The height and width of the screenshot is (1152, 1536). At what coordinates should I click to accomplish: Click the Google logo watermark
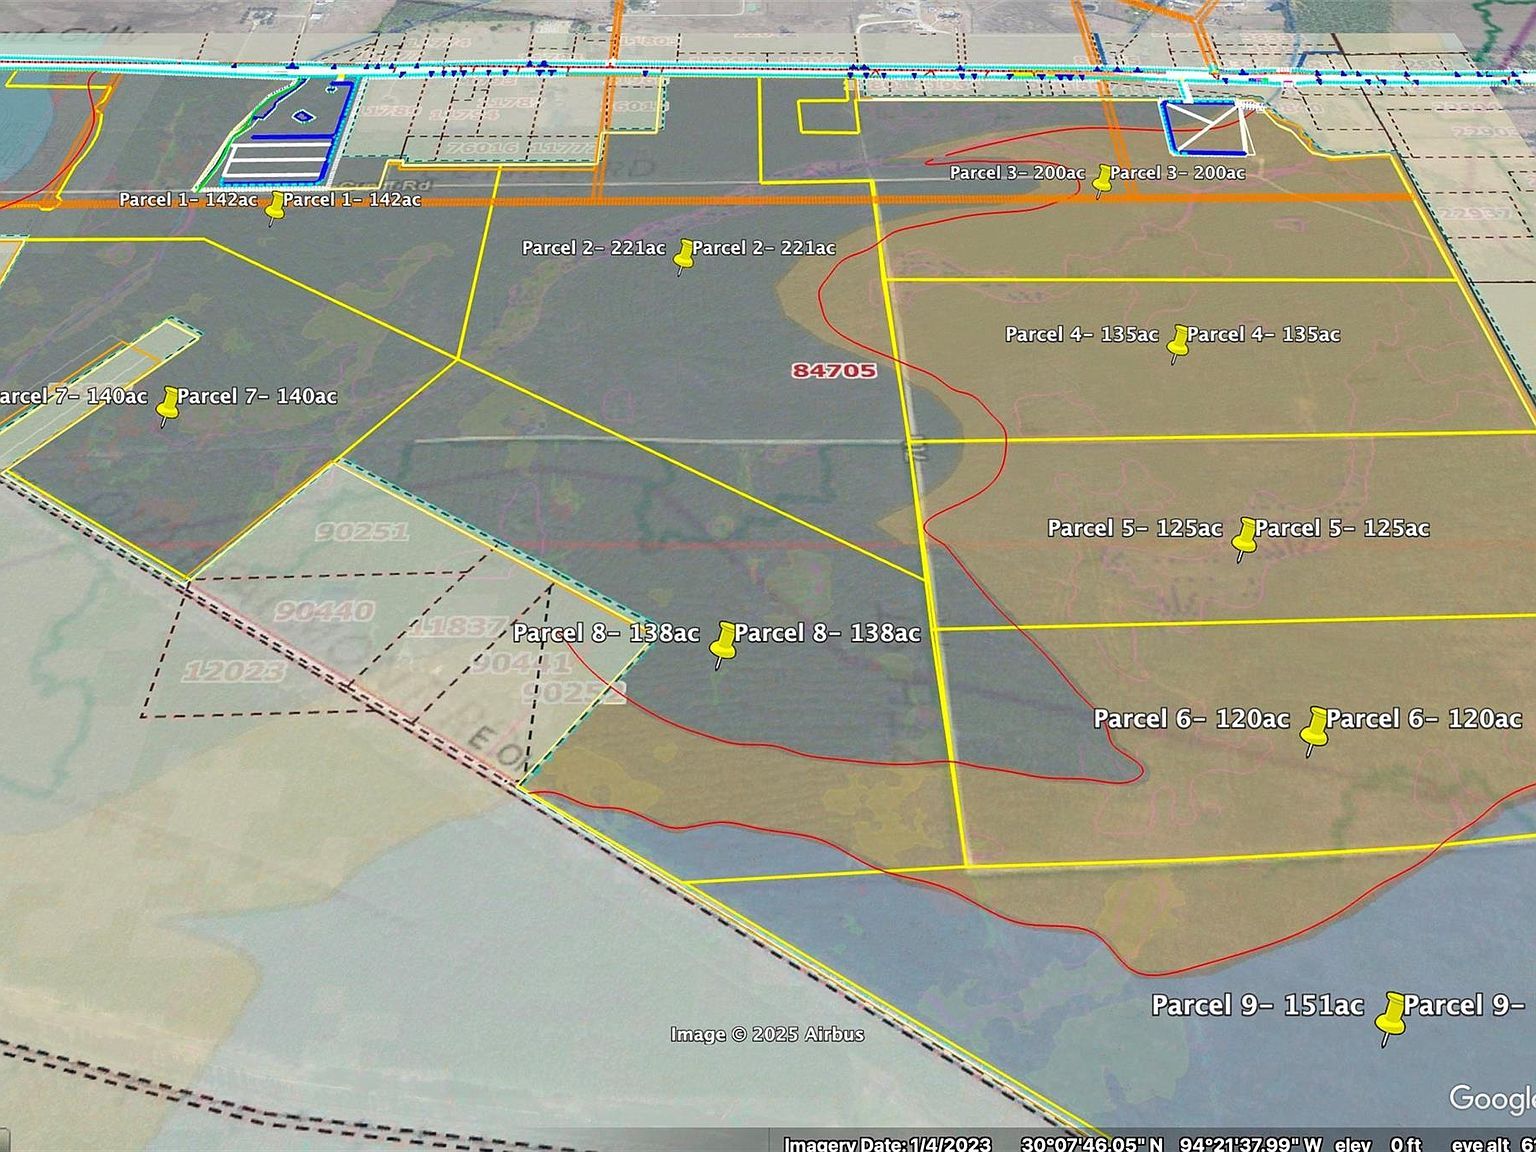[x=1492, y=1098]
